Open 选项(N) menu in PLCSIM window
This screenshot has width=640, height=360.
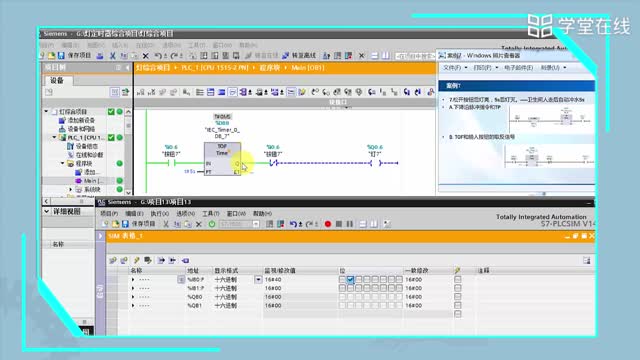(x=185, y=213)
